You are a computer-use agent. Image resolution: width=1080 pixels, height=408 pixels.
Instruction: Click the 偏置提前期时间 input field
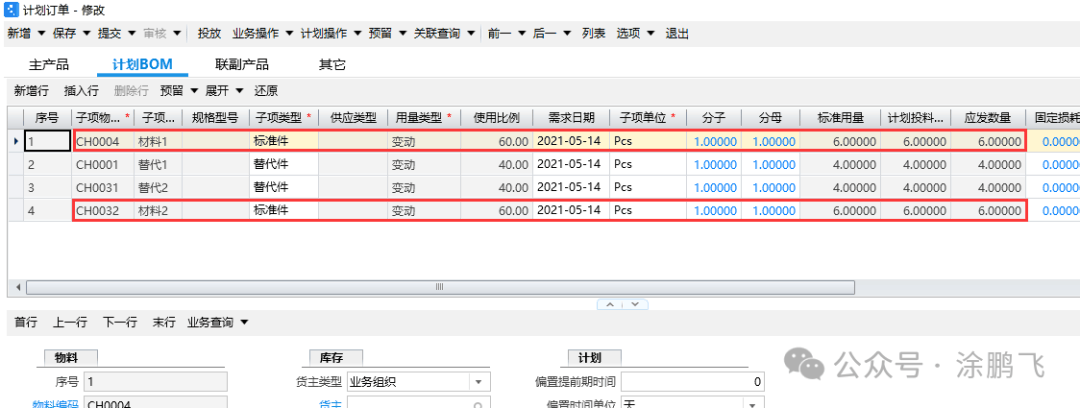click(694, 381)
